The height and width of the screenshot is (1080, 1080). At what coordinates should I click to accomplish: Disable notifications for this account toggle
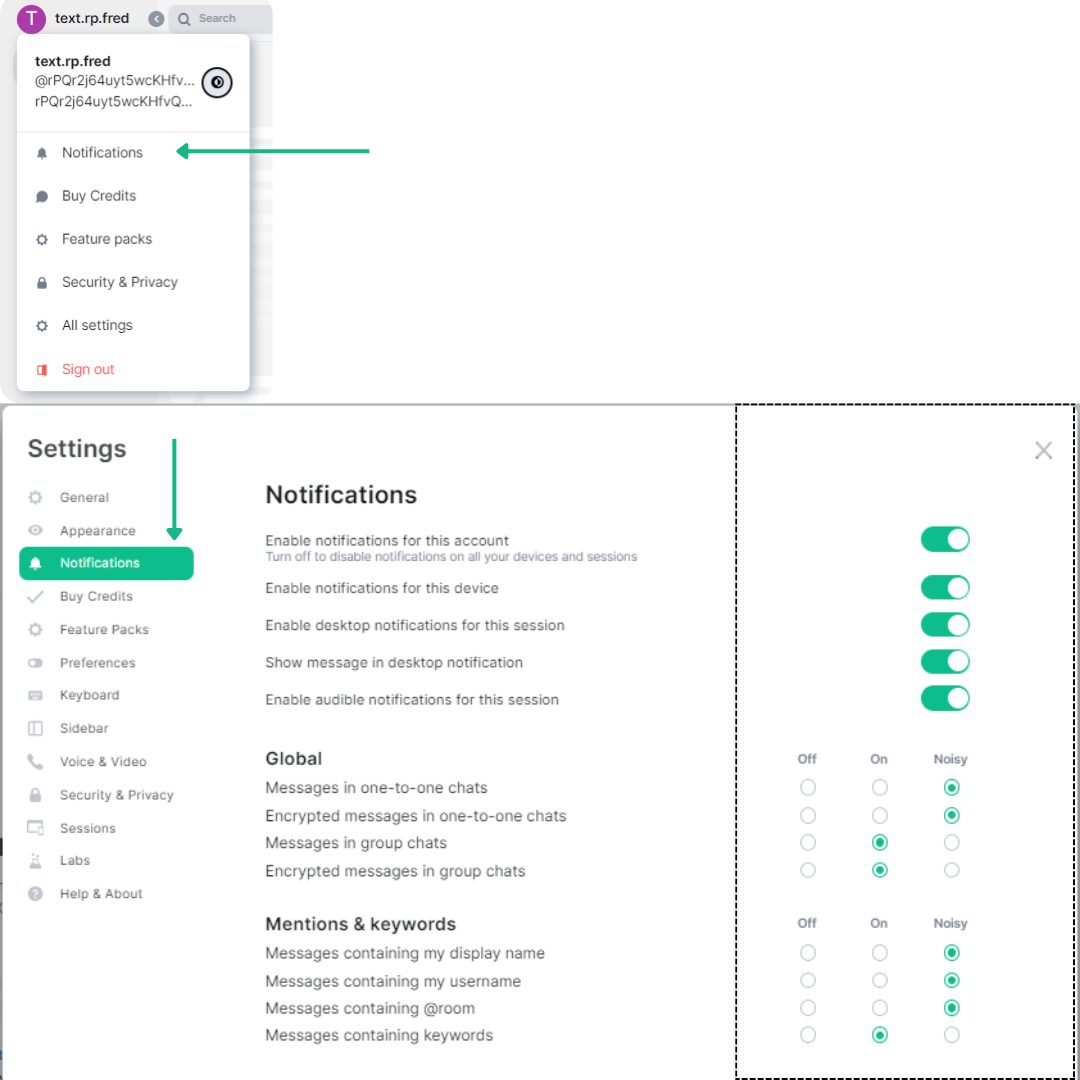(x=945, y=540)
